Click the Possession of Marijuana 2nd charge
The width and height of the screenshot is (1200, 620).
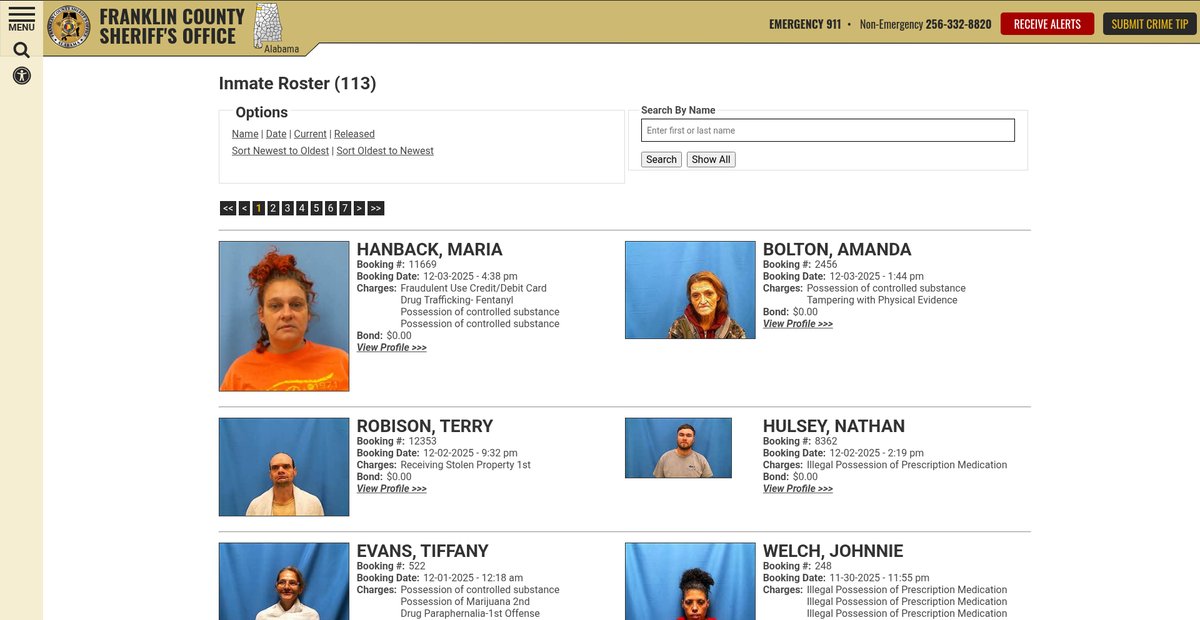coord(465,602)
